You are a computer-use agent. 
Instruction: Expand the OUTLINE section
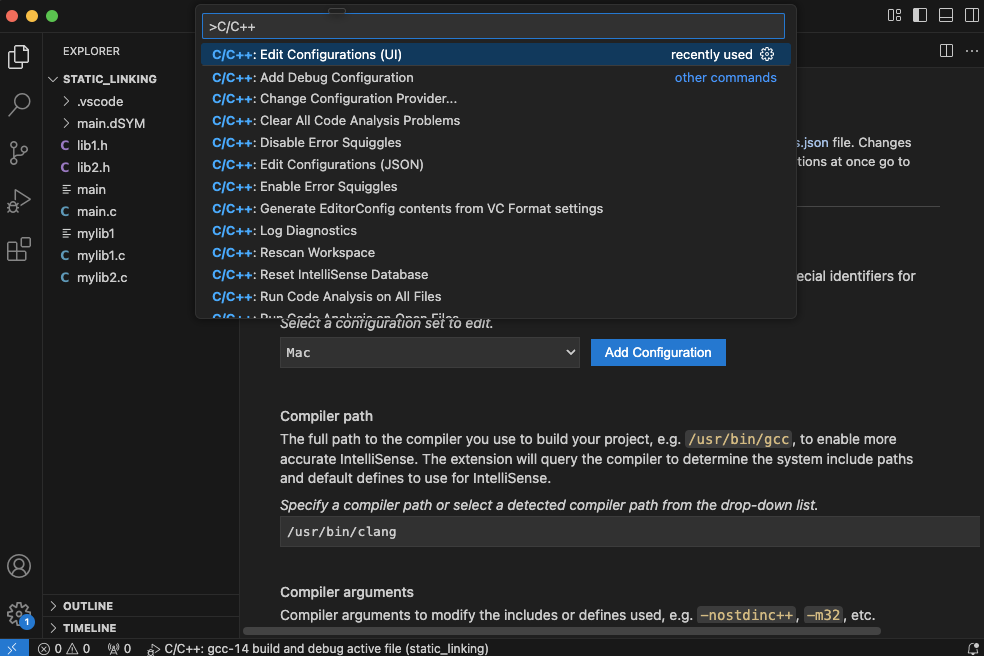click(x=53, y=606)
